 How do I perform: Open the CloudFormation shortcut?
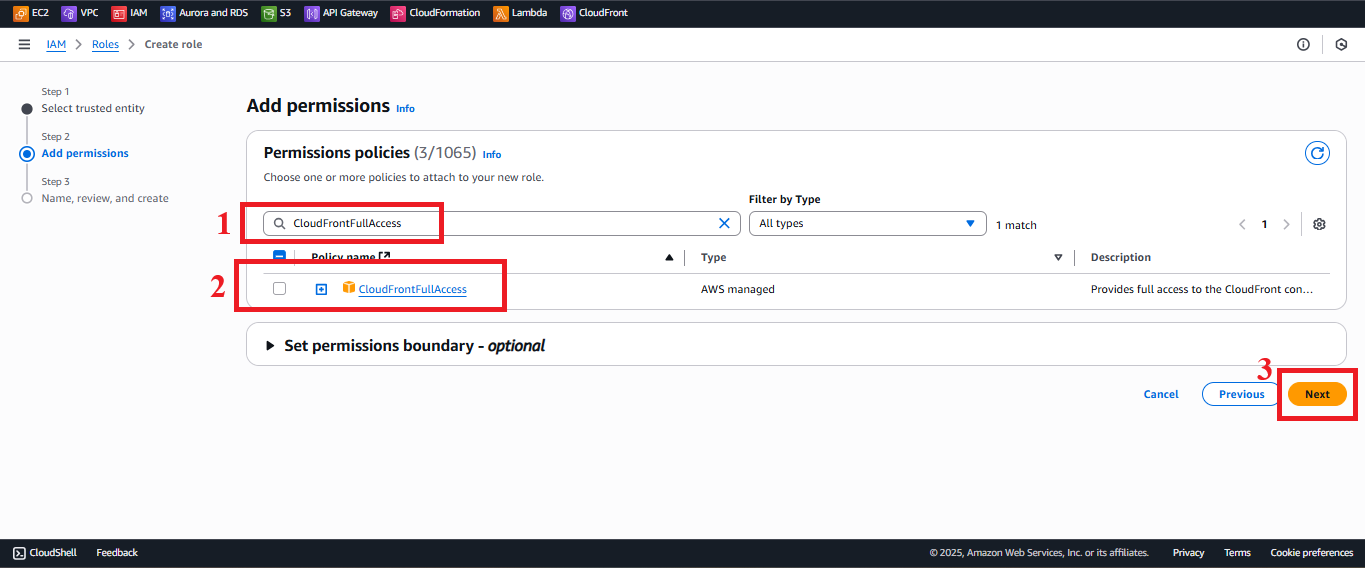click(x=435, y=13)
